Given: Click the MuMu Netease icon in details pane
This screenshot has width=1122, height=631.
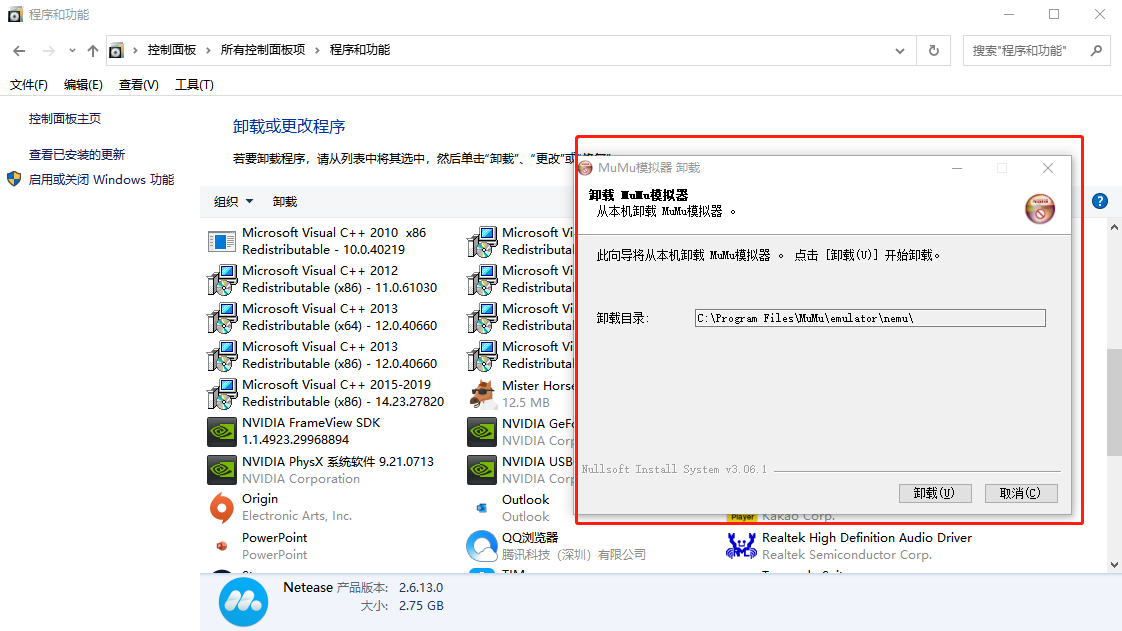Looking at the screenshot, I should pyautogui.click(x=243, y=602).
